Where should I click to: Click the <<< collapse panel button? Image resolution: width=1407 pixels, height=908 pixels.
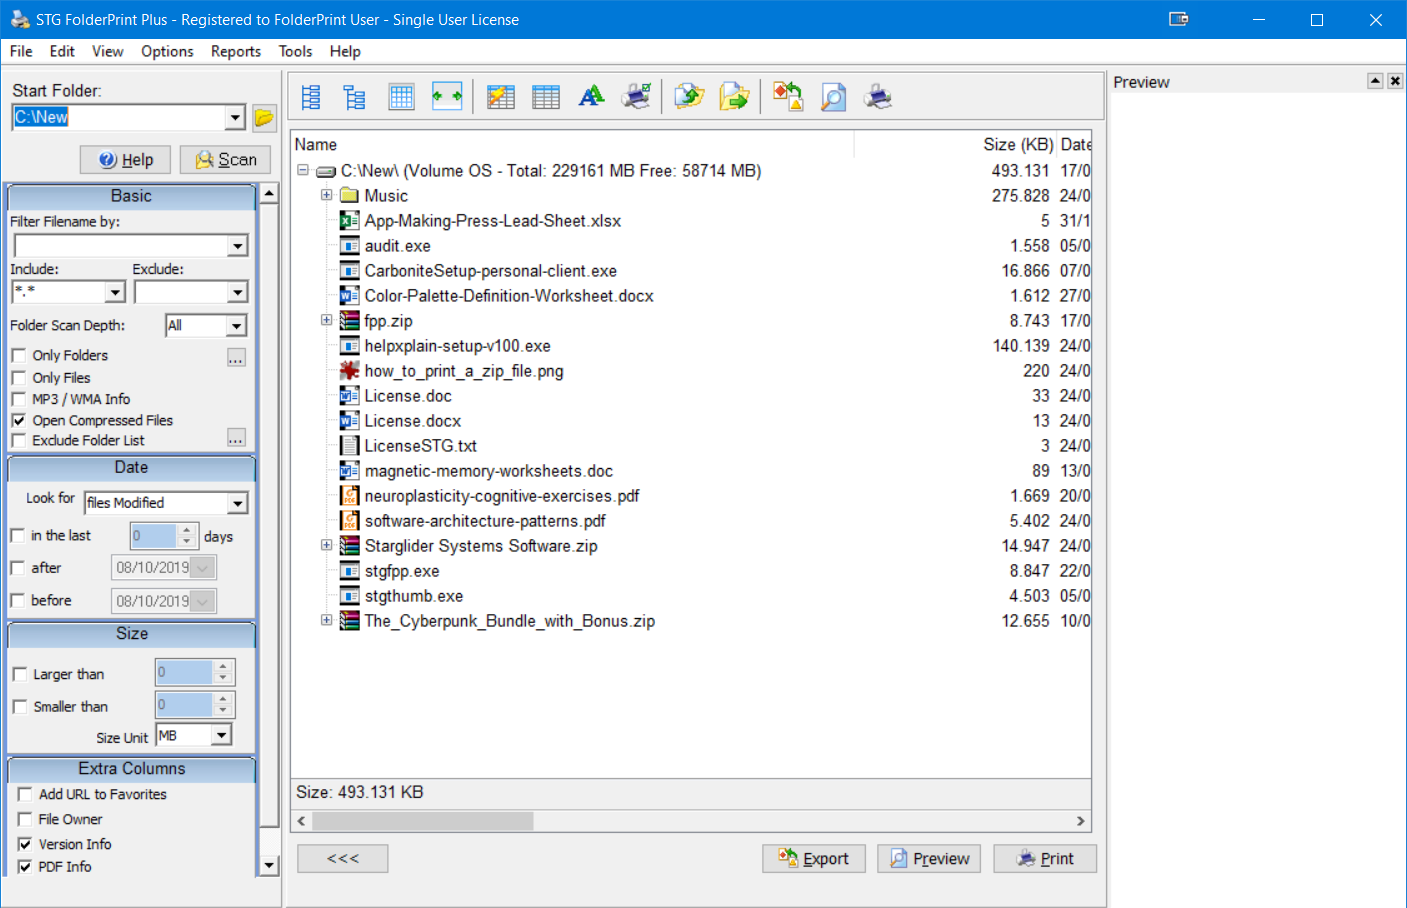(x=343, y=859)
